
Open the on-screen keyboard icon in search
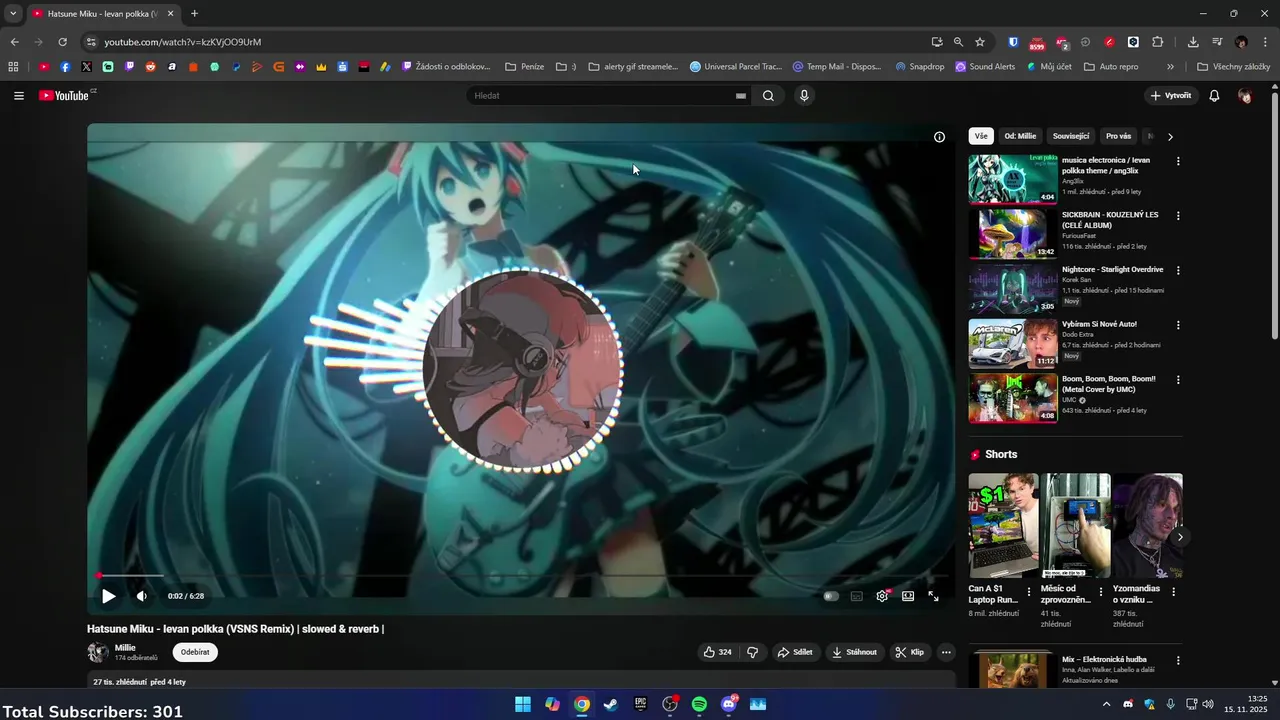(741, 96)
